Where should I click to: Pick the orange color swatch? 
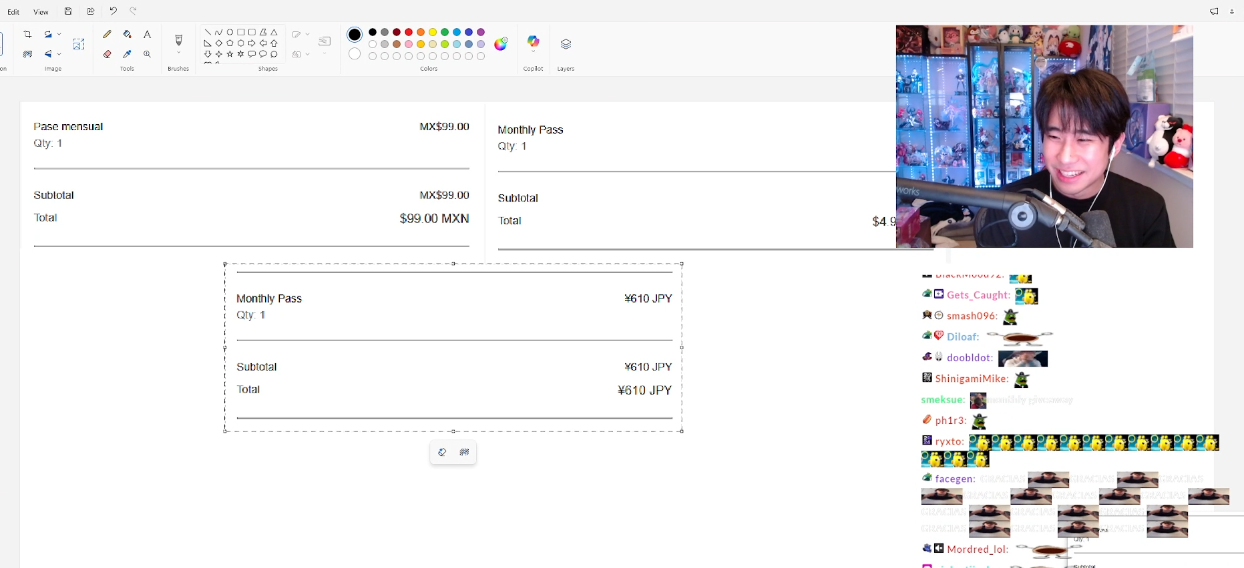421,32
